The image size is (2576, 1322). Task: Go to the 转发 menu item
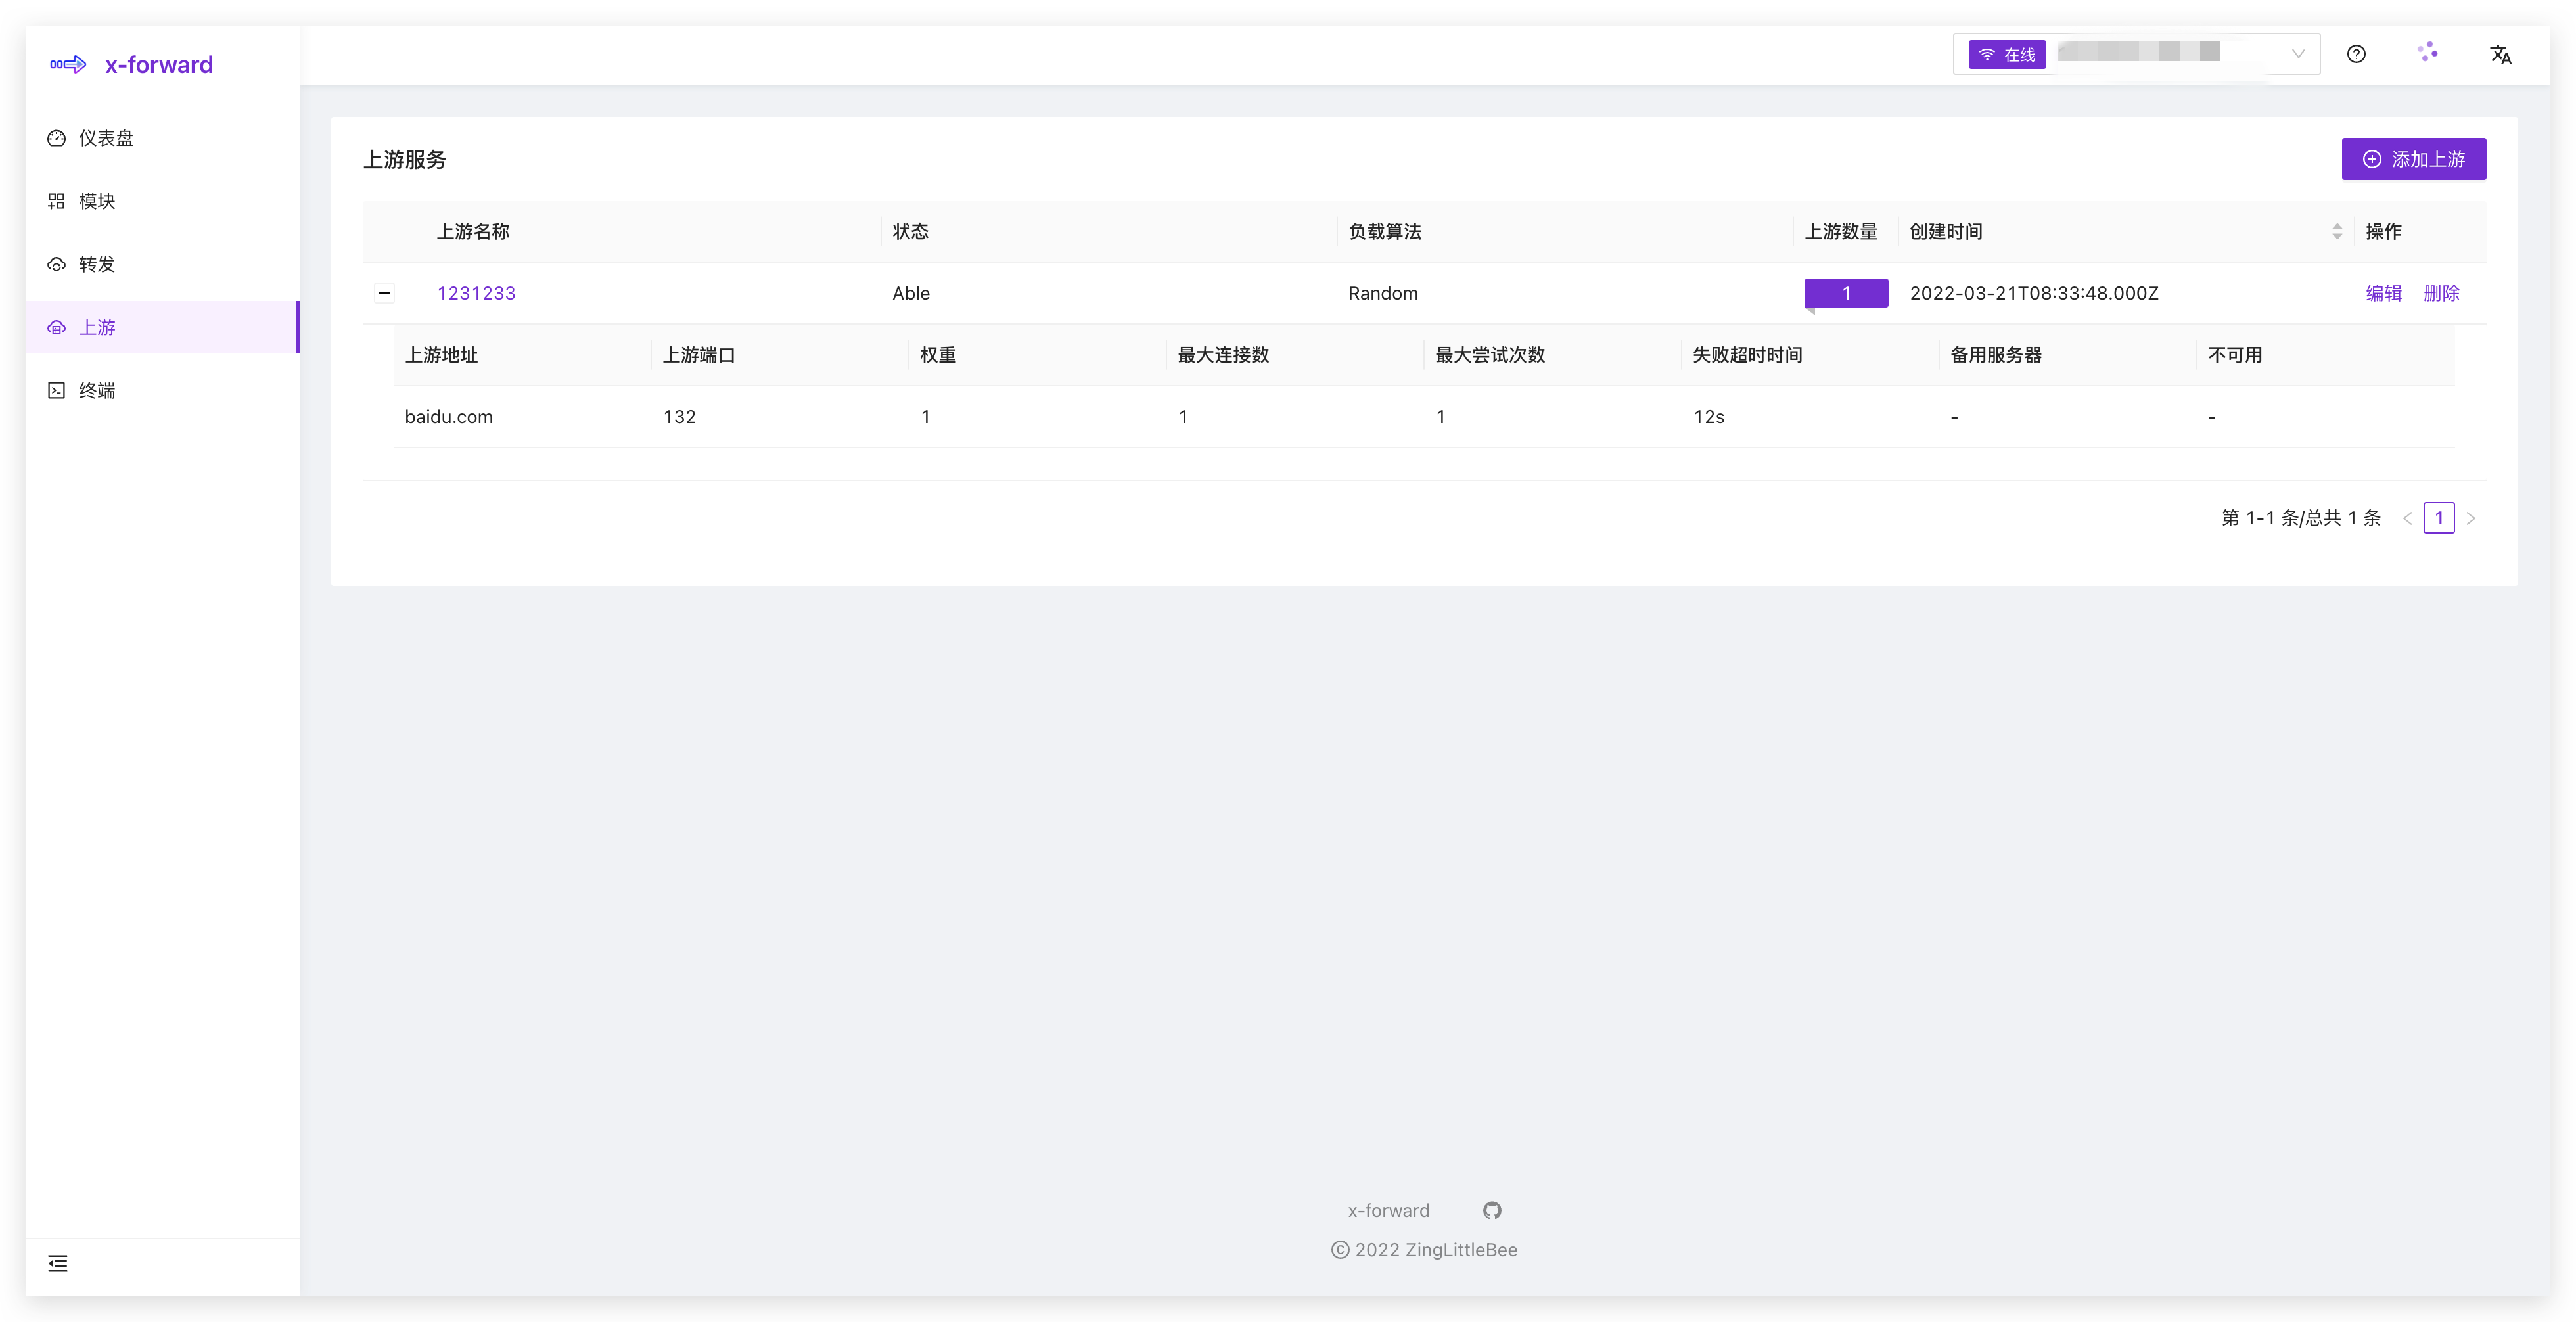(x=97, y=264)
